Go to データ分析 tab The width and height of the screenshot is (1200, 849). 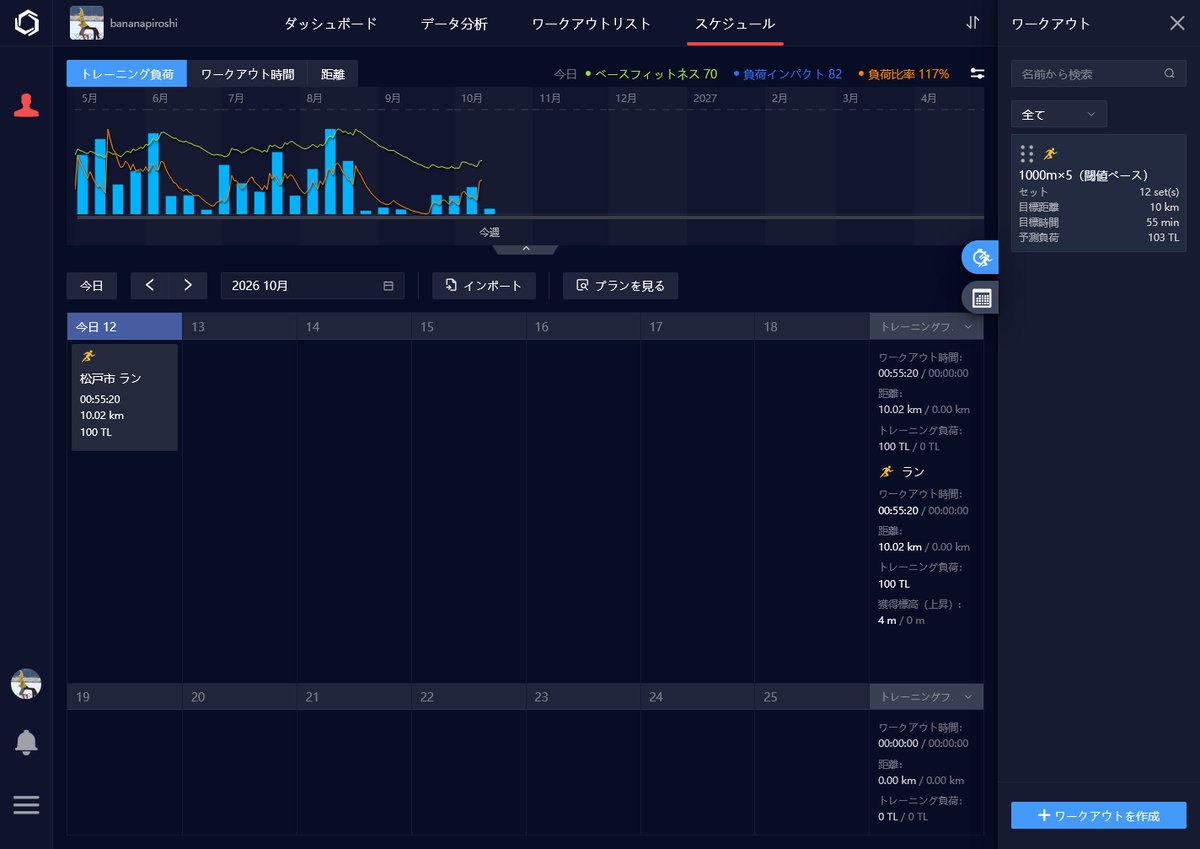coord(454,23)
